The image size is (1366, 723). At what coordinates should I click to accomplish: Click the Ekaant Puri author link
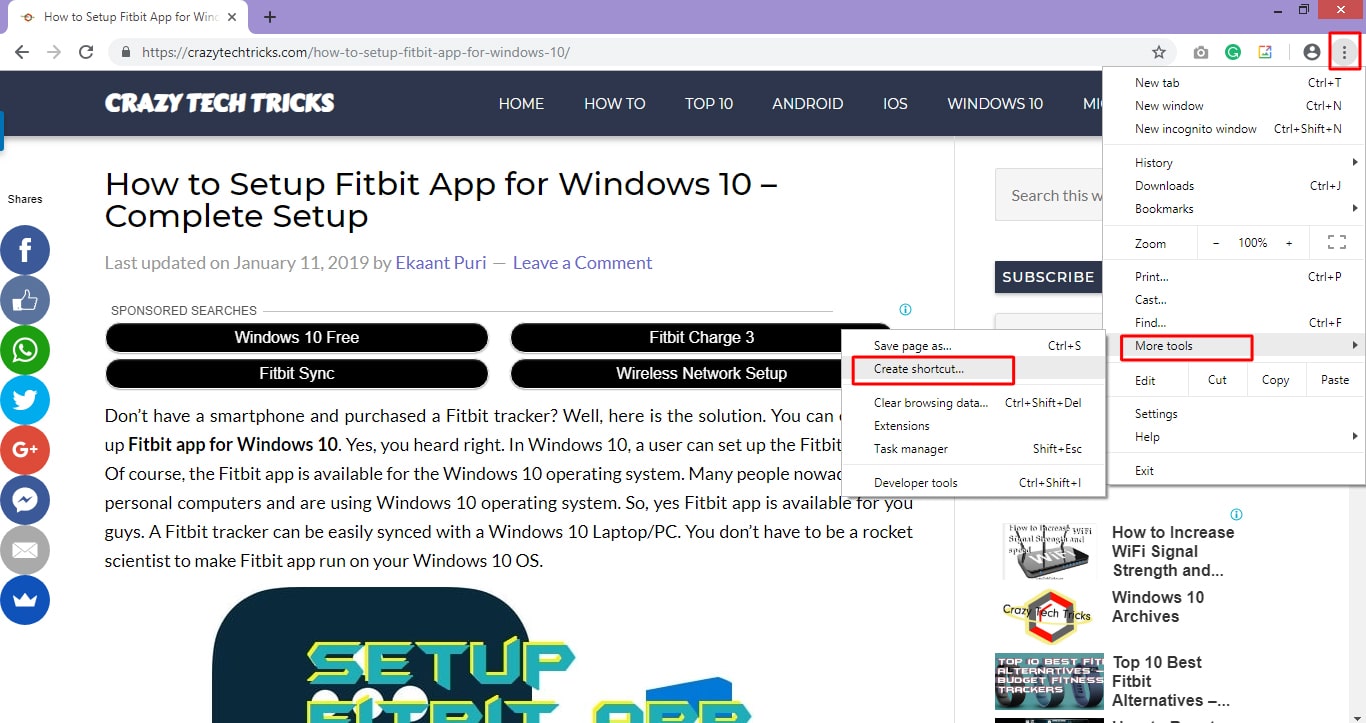(440, 263)
